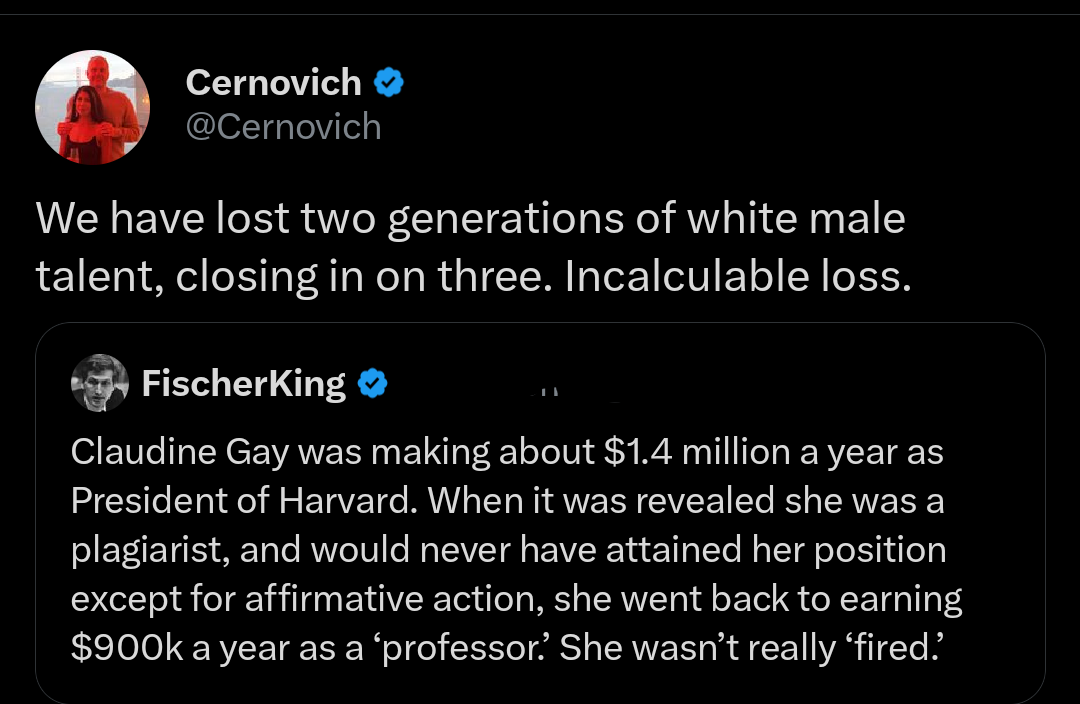Click the FischerKing display name
This screenshot has width=1080, height=704.
(x=244, y=383)
